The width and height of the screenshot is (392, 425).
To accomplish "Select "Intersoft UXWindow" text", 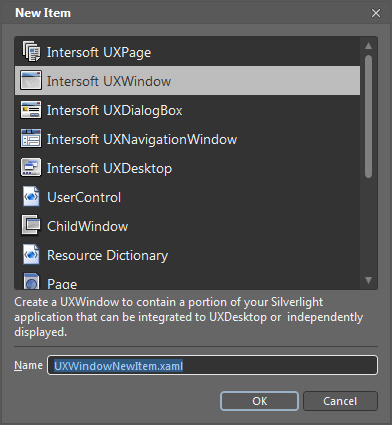I will (109, 81).
